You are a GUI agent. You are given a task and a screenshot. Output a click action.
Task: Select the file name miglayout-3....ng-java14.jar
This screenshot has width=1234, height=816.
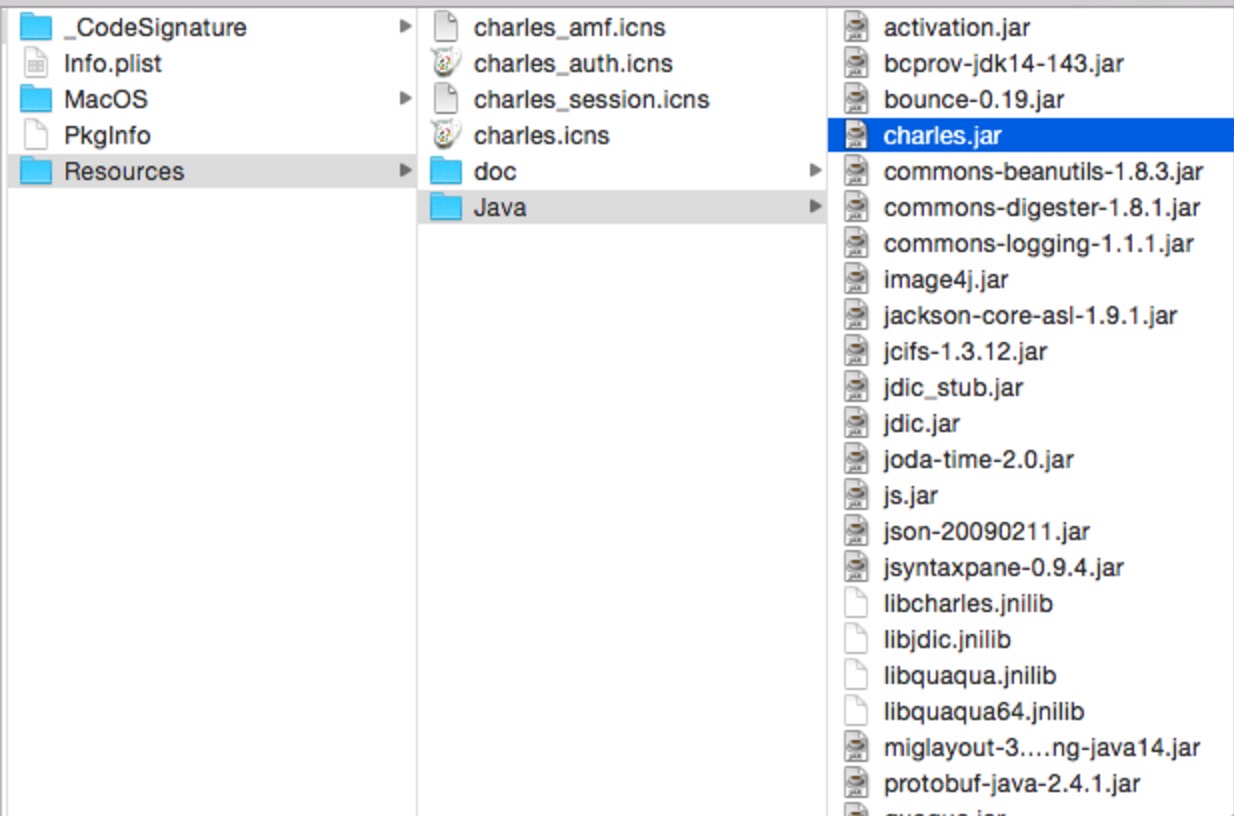[1042, 748]
